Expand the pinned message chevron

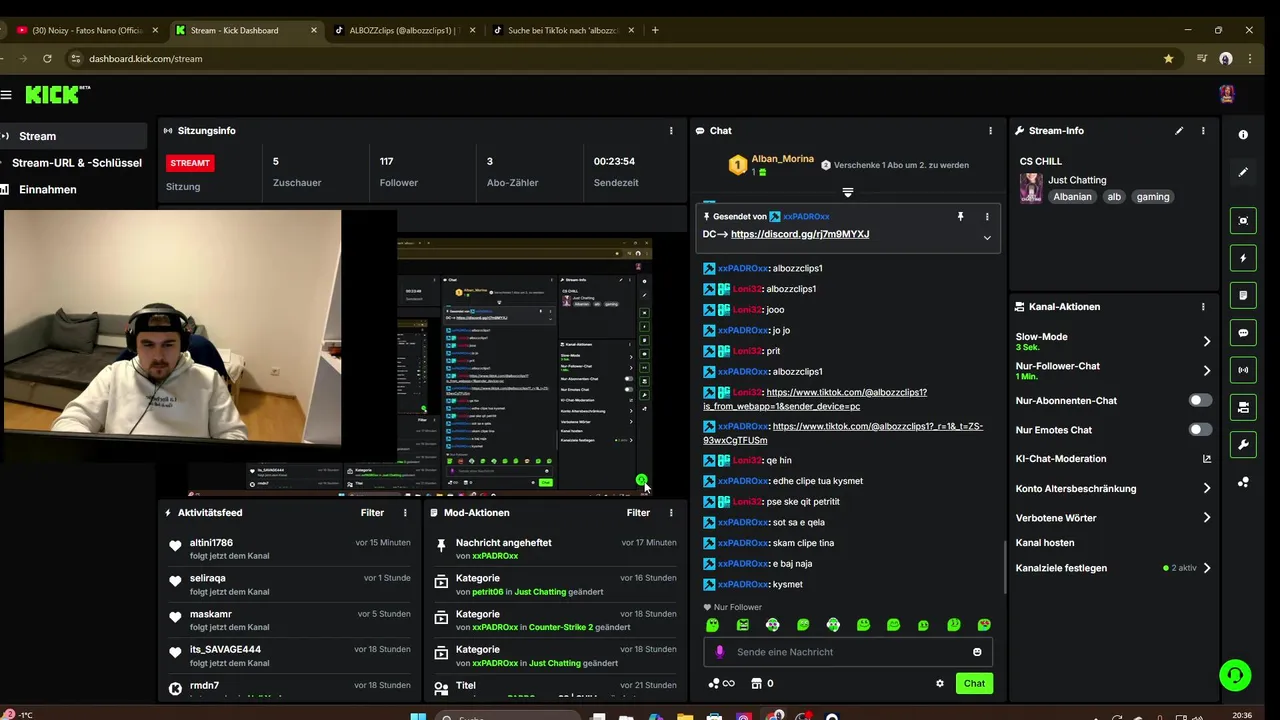point(987,238)
